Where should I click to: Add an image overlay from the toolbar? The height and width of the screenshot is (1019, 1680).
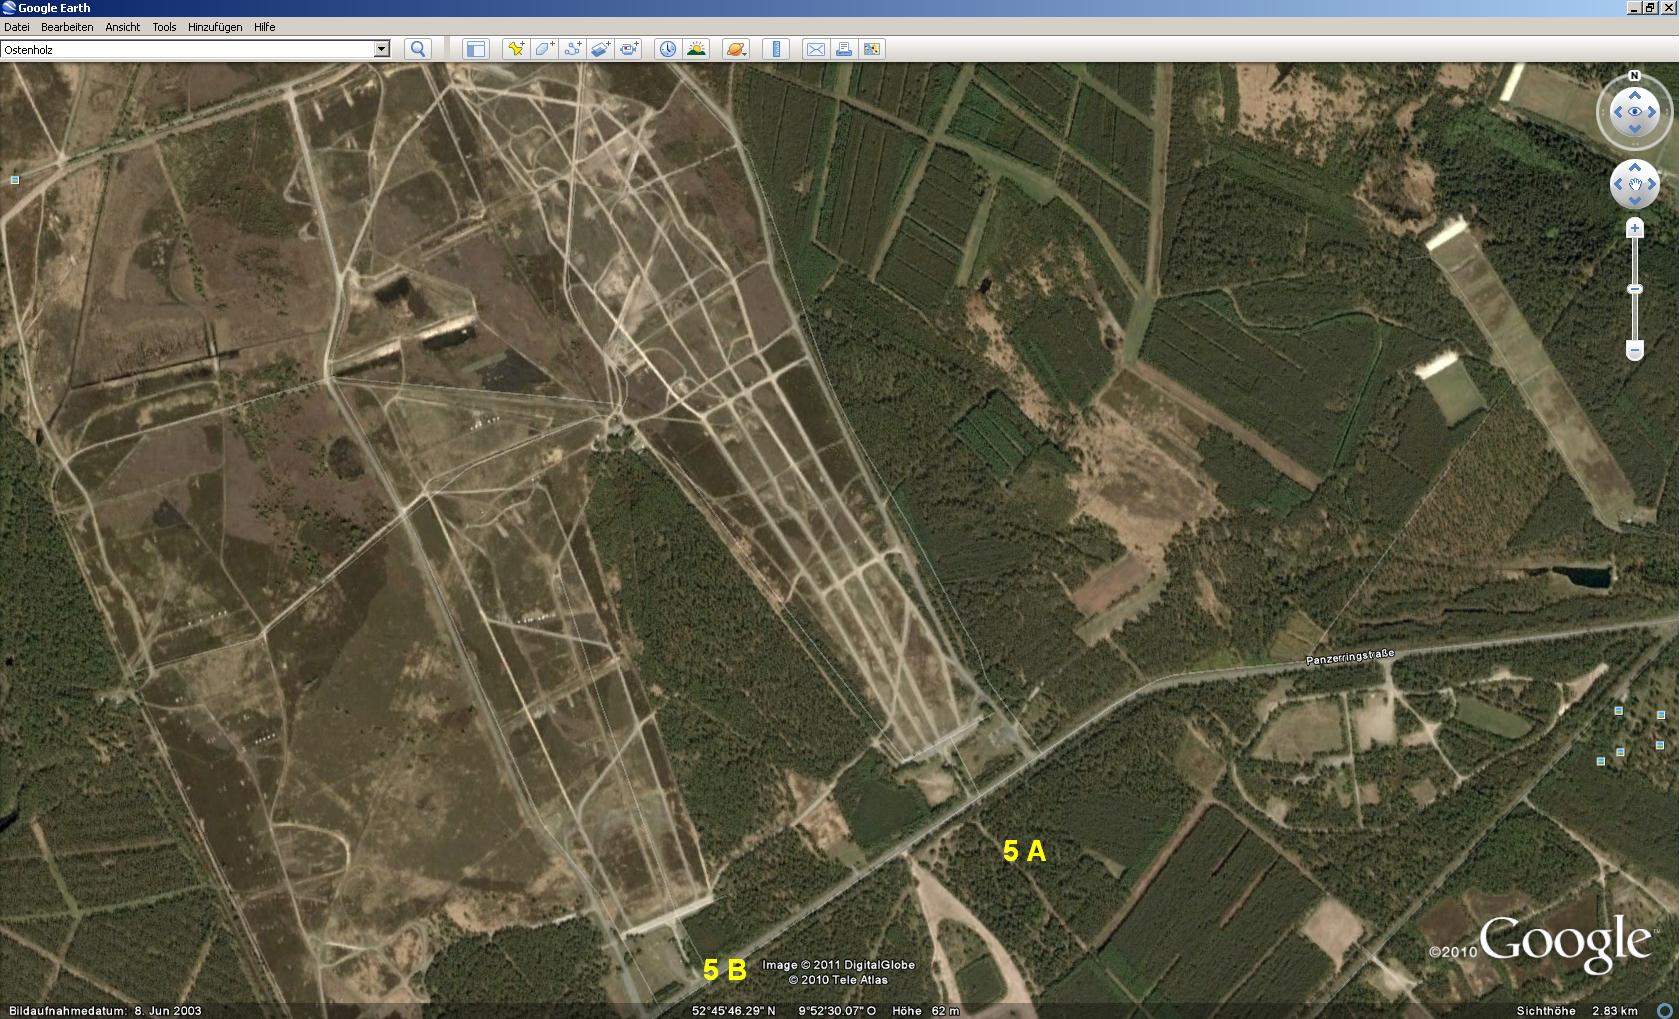click(600, 49)
